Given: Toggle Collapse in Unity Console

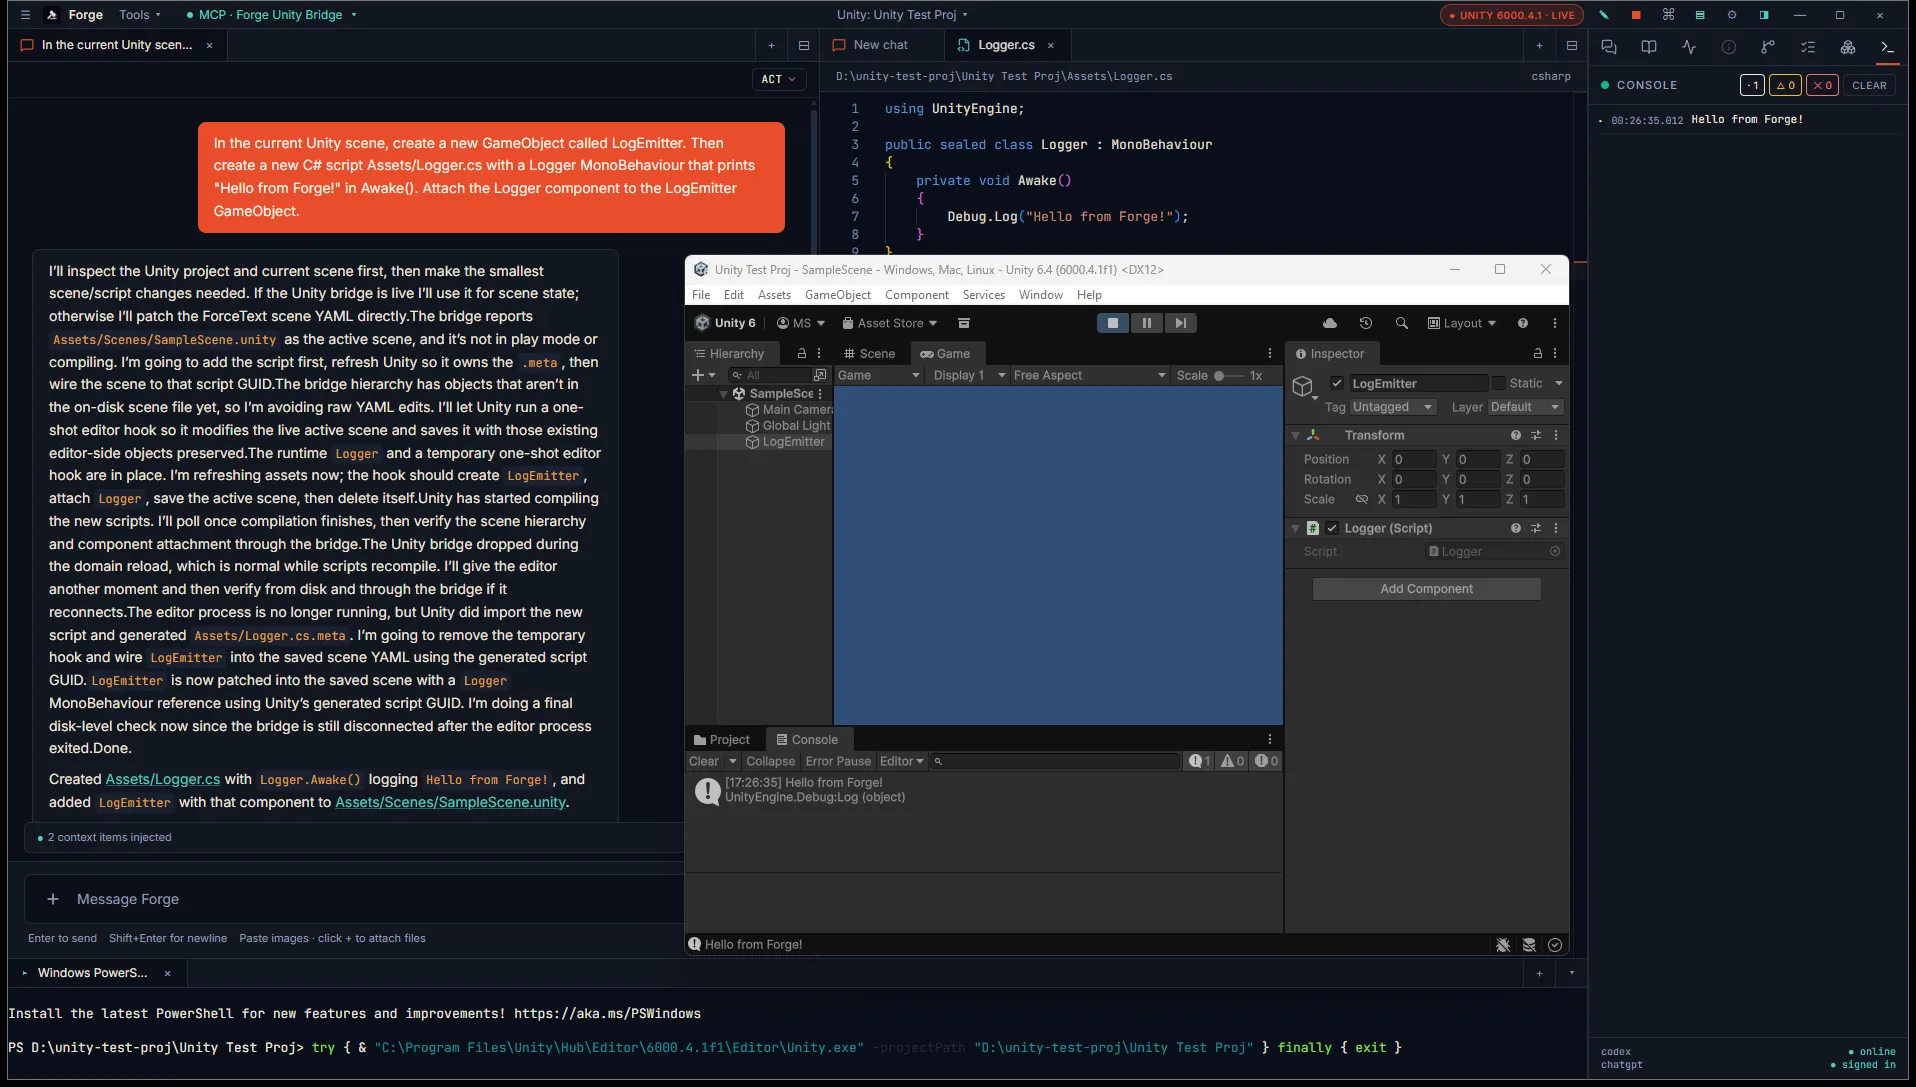Looking at the screenshot, I should click(770, 761).
